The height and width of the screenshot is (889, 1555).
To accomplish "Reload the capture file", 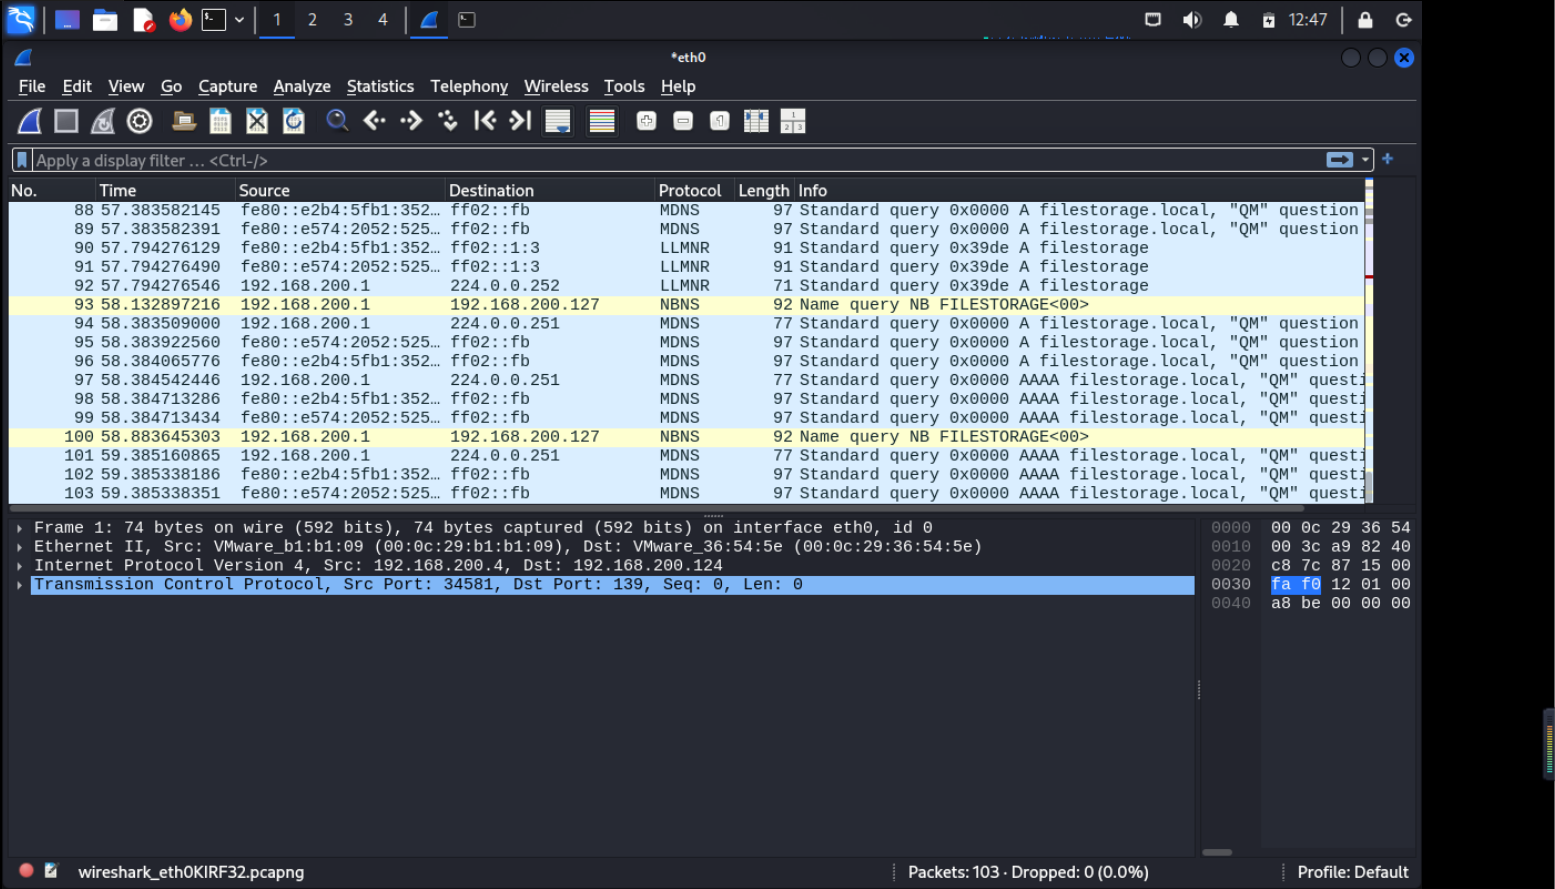I will tap(294, 121).
